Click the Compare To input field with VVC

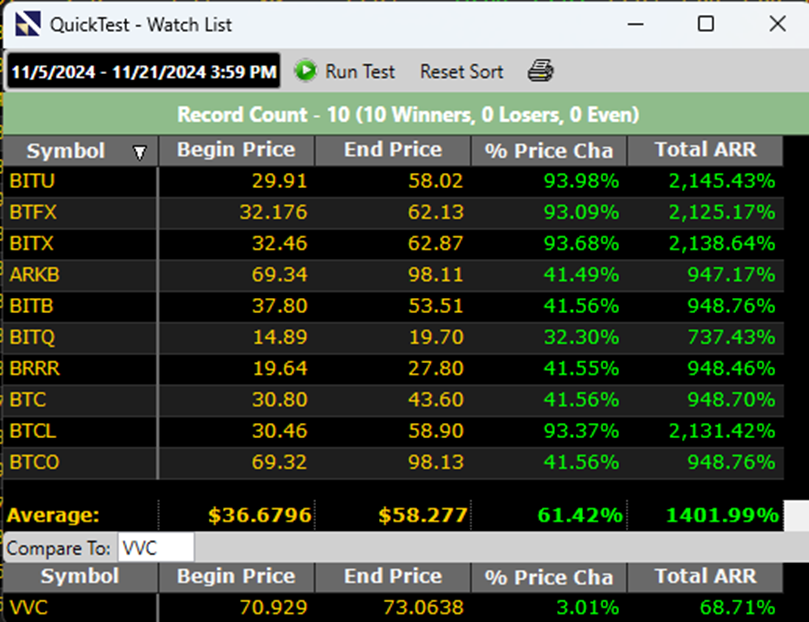155,547
